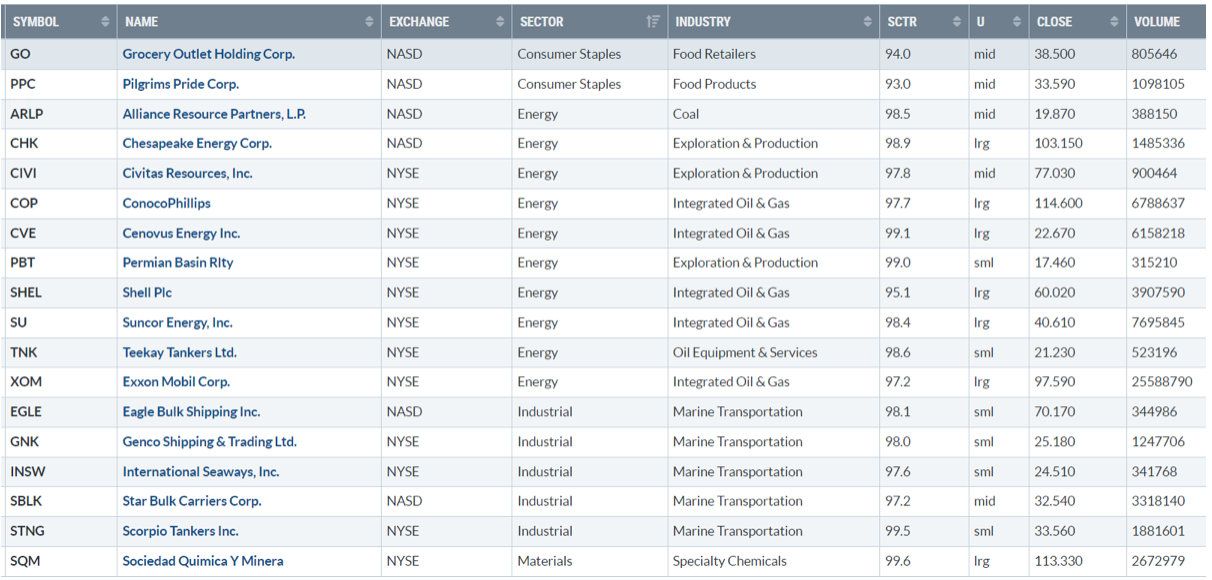The image size is (1212, 580).
Task: Click the sort arrows in INDUSTRY column header
Action: point(867,21)
